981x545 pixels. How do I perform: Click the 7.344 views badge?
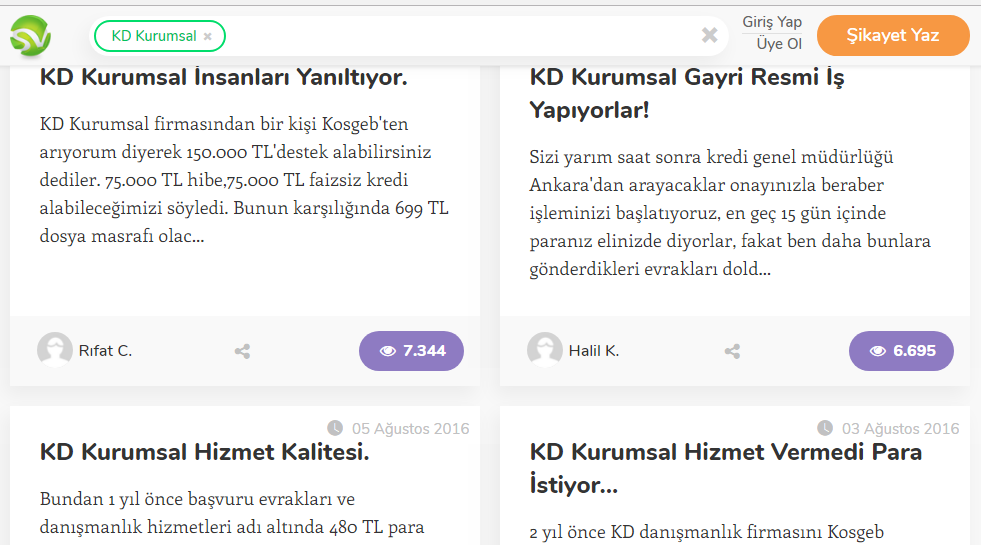(x=411, y=350)
